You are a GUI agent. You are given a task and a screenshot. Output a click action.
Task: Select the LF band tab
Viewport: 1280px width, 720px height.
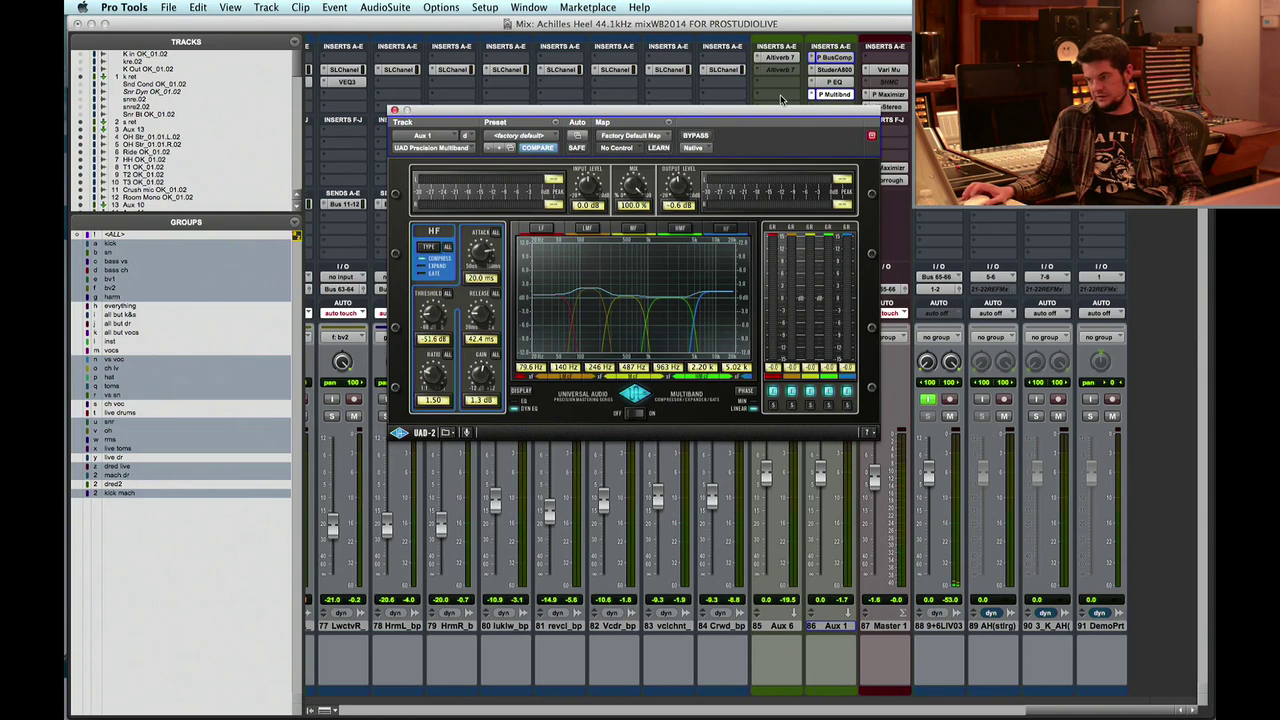pyautogui.click(x=541, y=228)
